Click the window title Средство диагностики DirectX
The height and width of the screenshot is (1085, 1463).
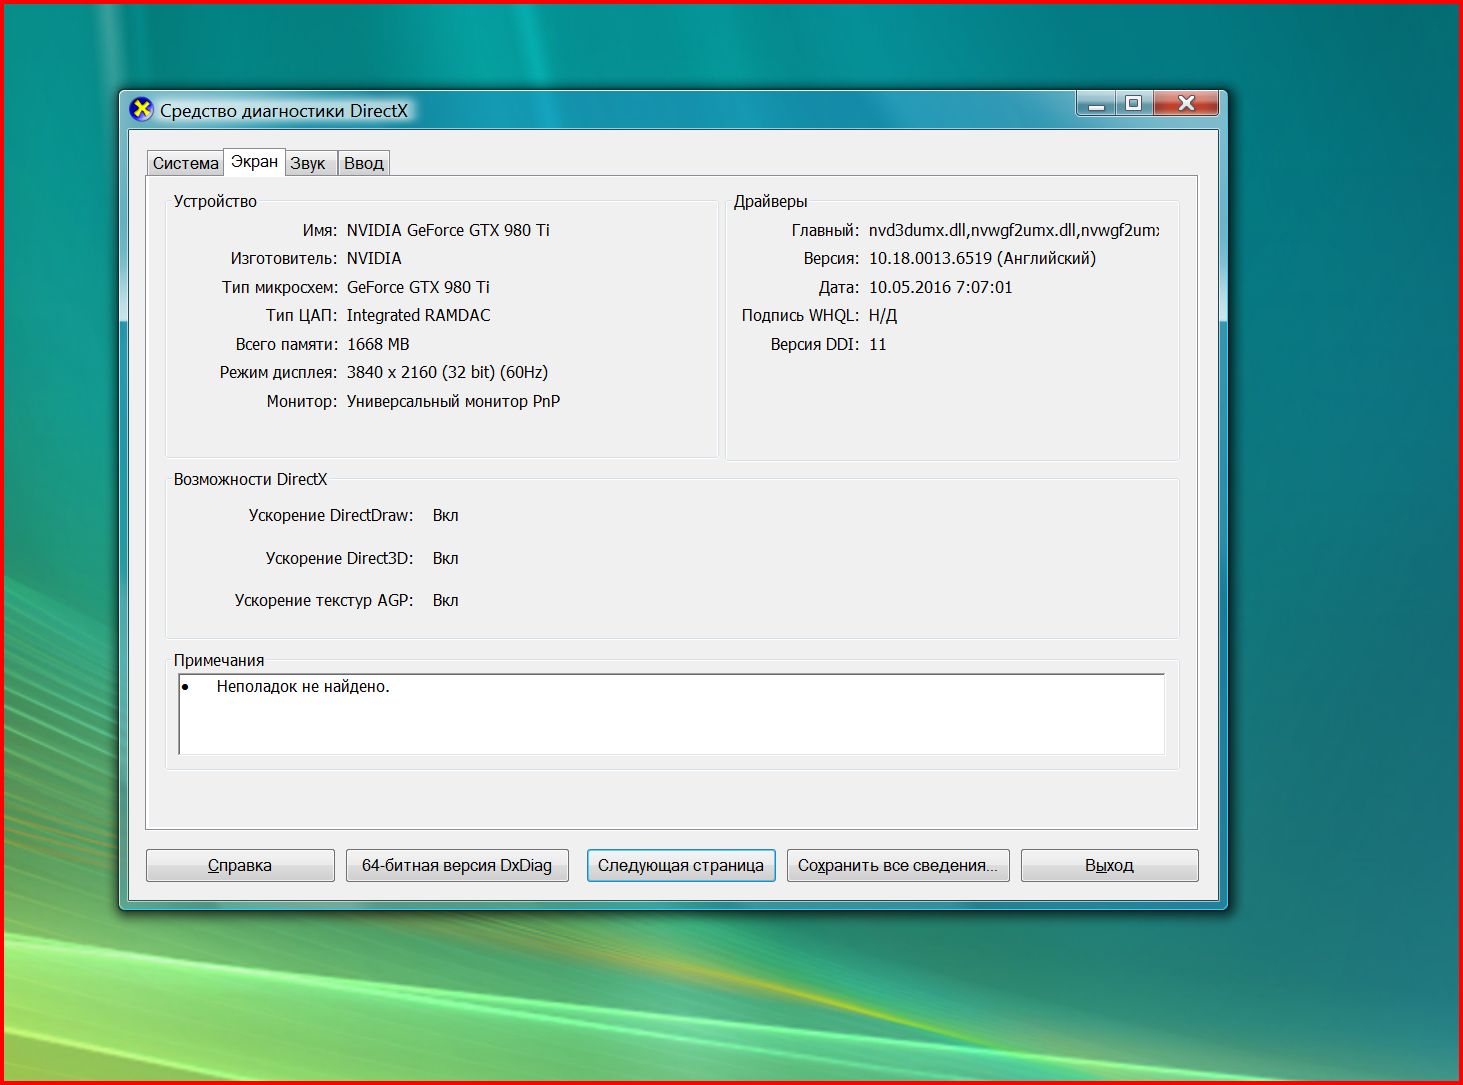[x=284, y=111]
